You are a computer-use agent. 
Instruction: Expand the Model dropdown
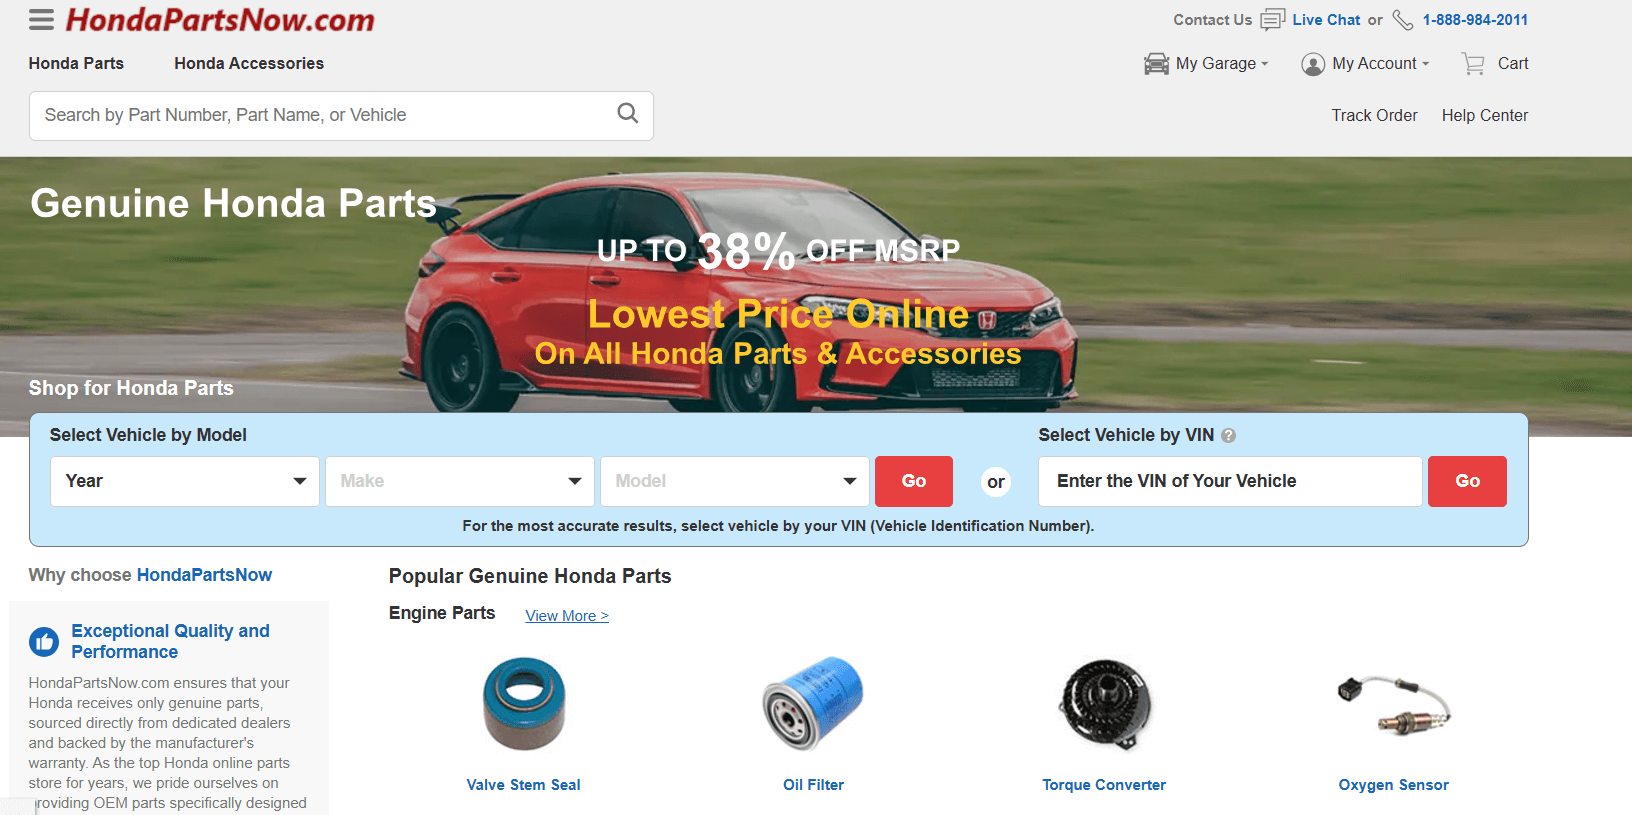[x=735, y=481]
